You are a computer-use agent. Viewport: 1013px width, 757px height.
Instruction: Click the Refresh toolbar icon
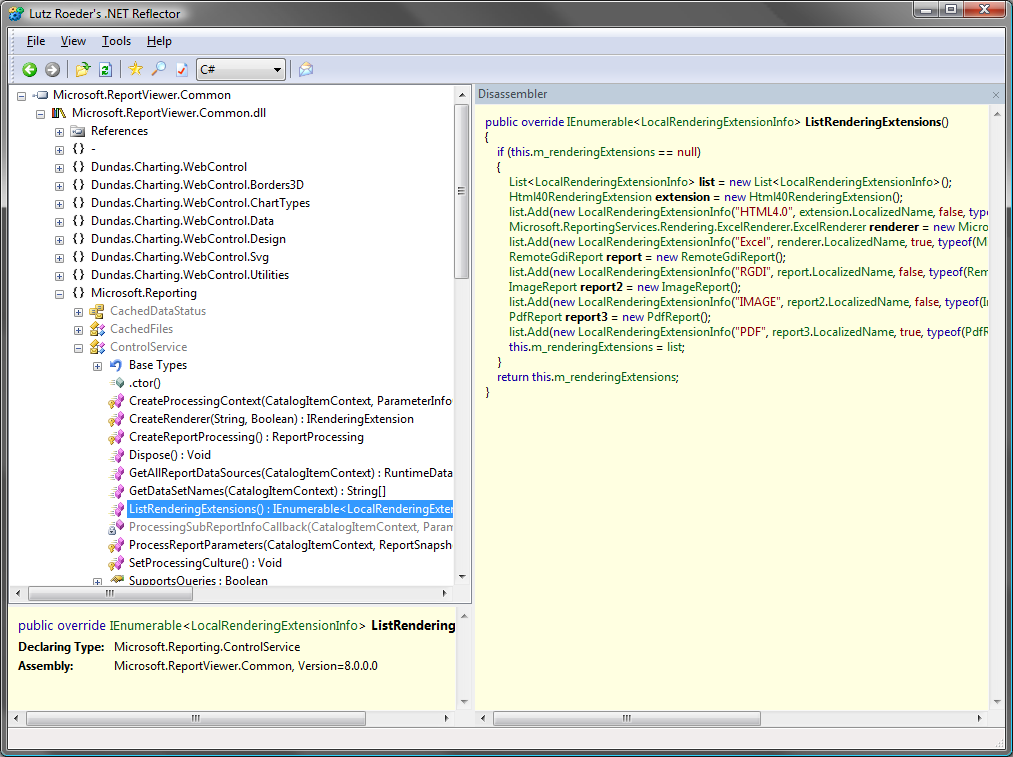pos(105,69)
